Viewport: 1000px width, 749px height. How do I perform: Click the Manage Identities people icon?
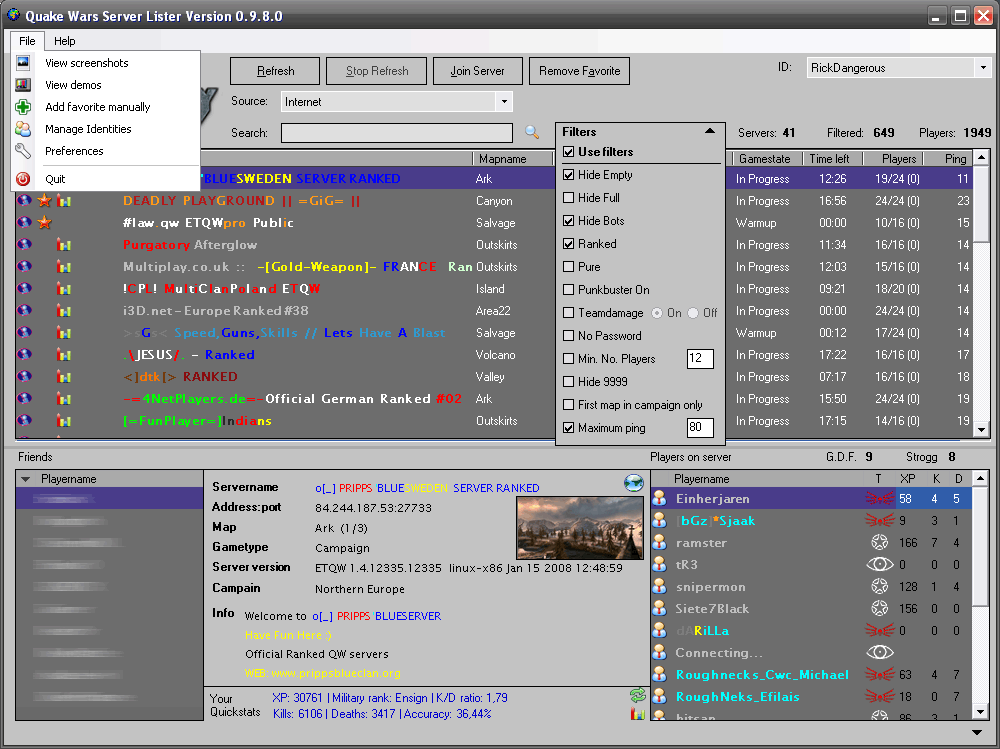(23, 129)
